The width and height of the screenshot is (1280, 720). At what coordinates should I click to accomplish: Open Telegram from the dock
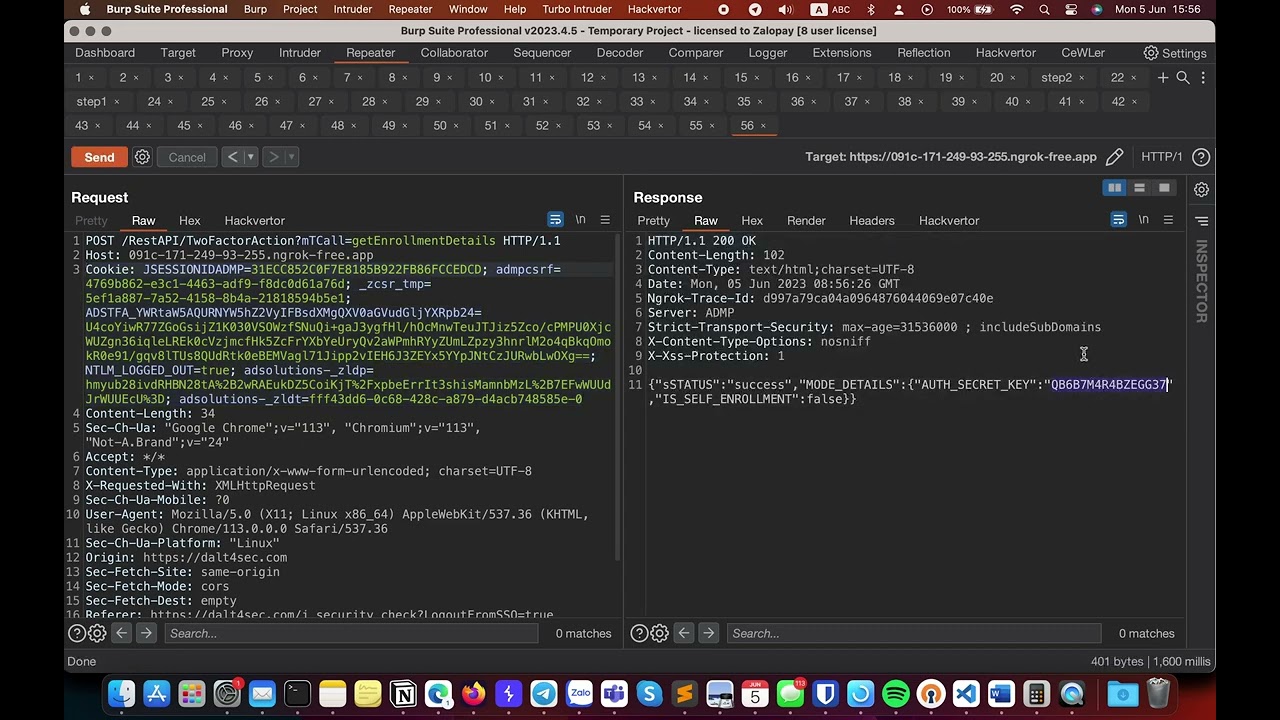tap(544, 693)
